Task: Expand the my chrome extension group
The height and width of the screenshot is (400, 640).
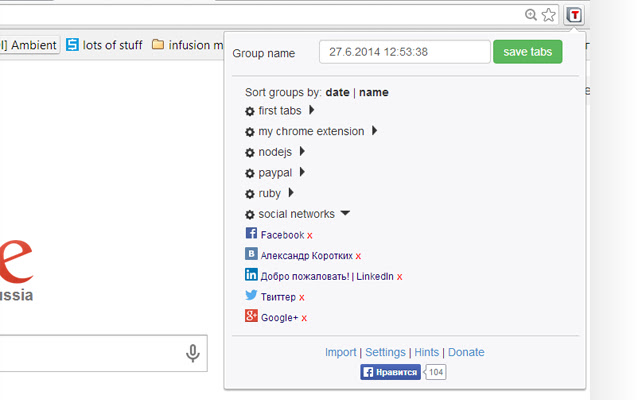Action: tap(374, 131)
